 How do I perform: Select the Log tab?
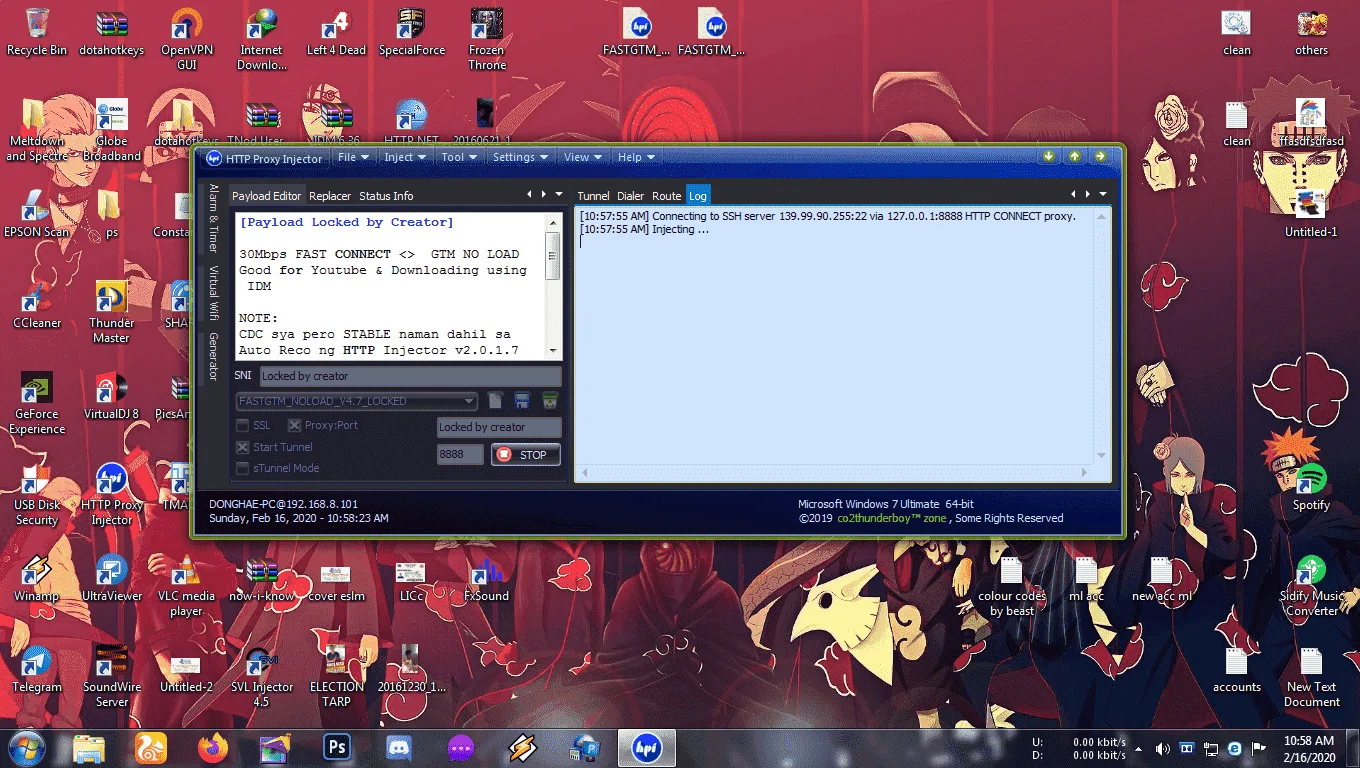coord(697,196)
